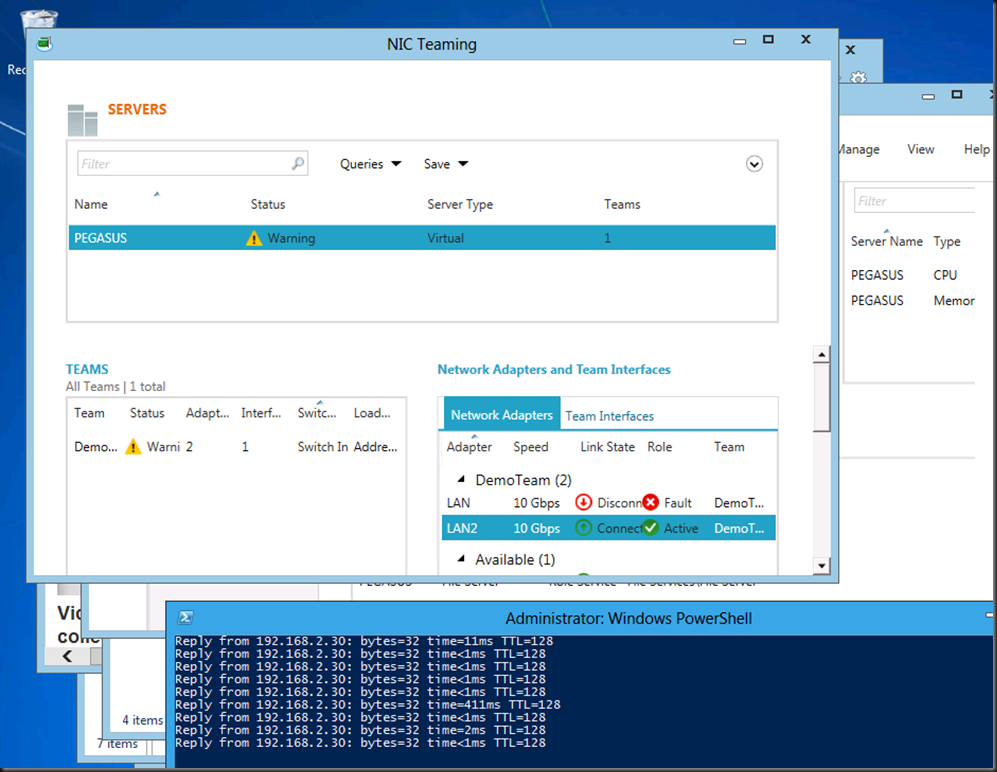Click the red Fault icon for LAN
This screenshot has height=772, width=997.
[x=650, y=502]
